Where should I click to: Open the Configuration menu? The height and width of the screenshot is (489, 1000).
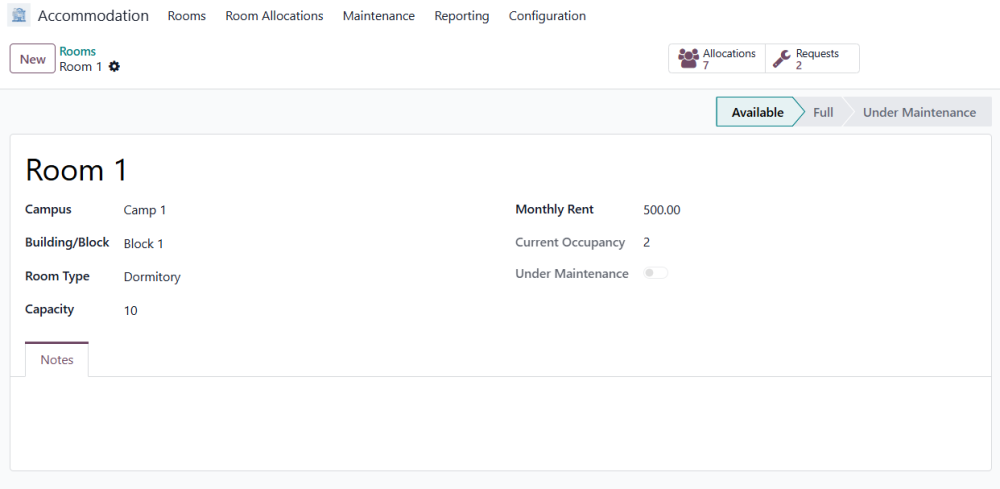click(547, 16)
